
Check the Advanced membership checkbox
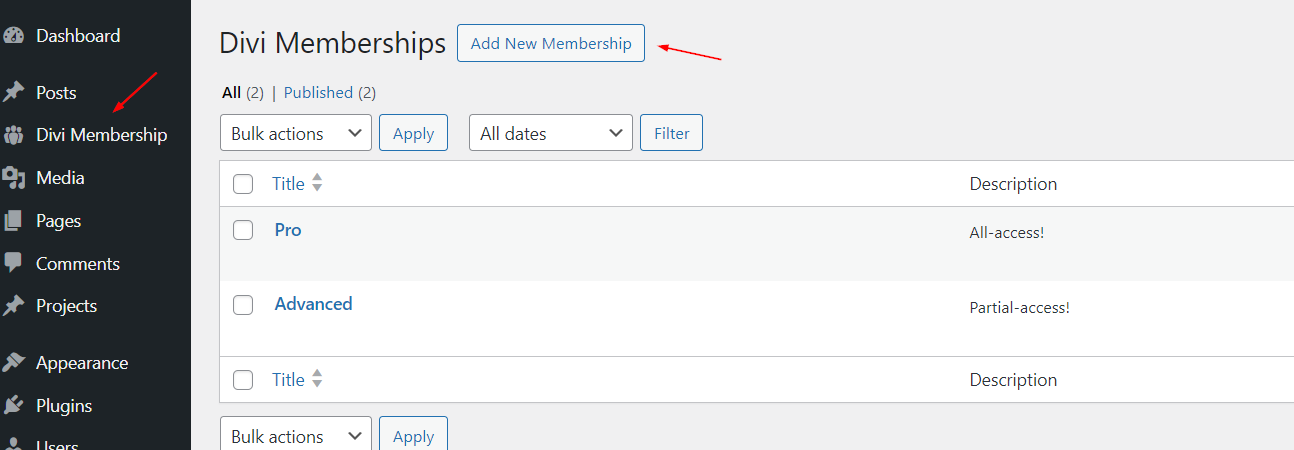243,305
